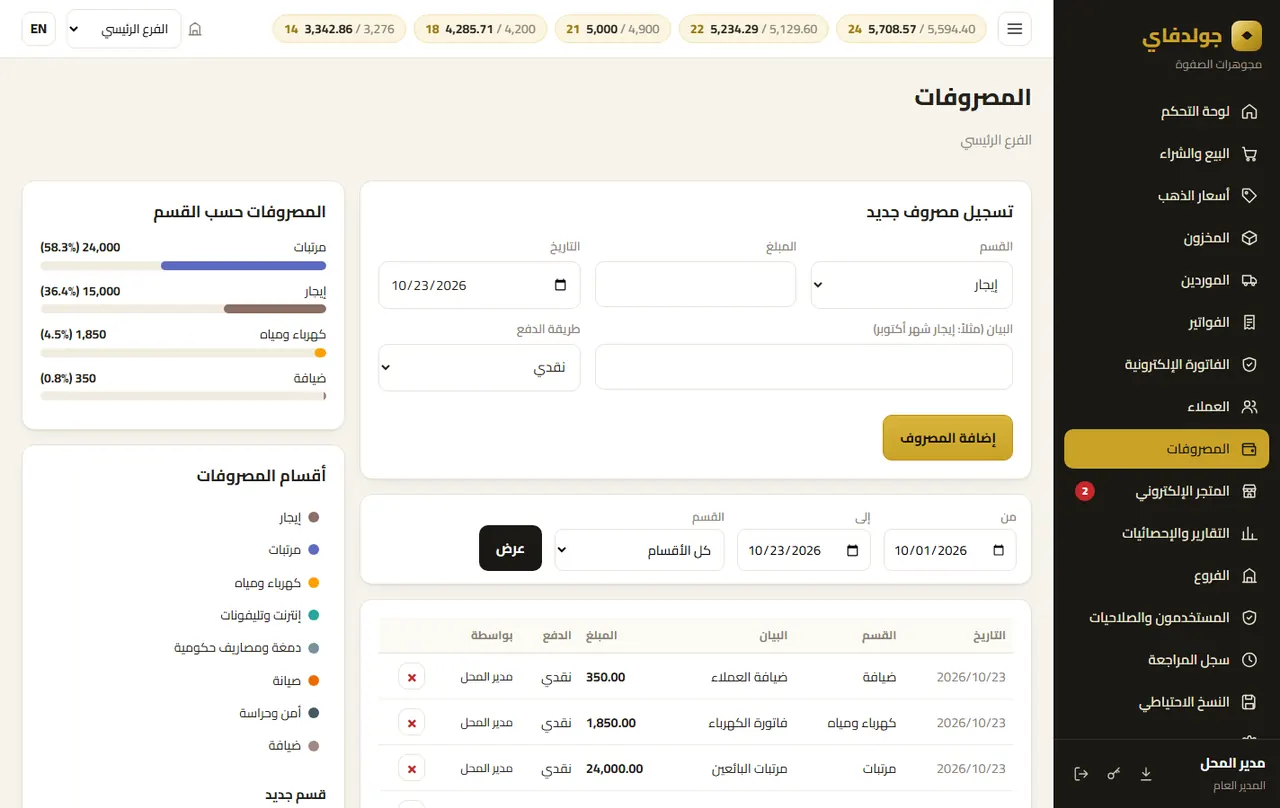Open the calendar picker in إلى date field
1280x808 pixels.
point(852,550)
